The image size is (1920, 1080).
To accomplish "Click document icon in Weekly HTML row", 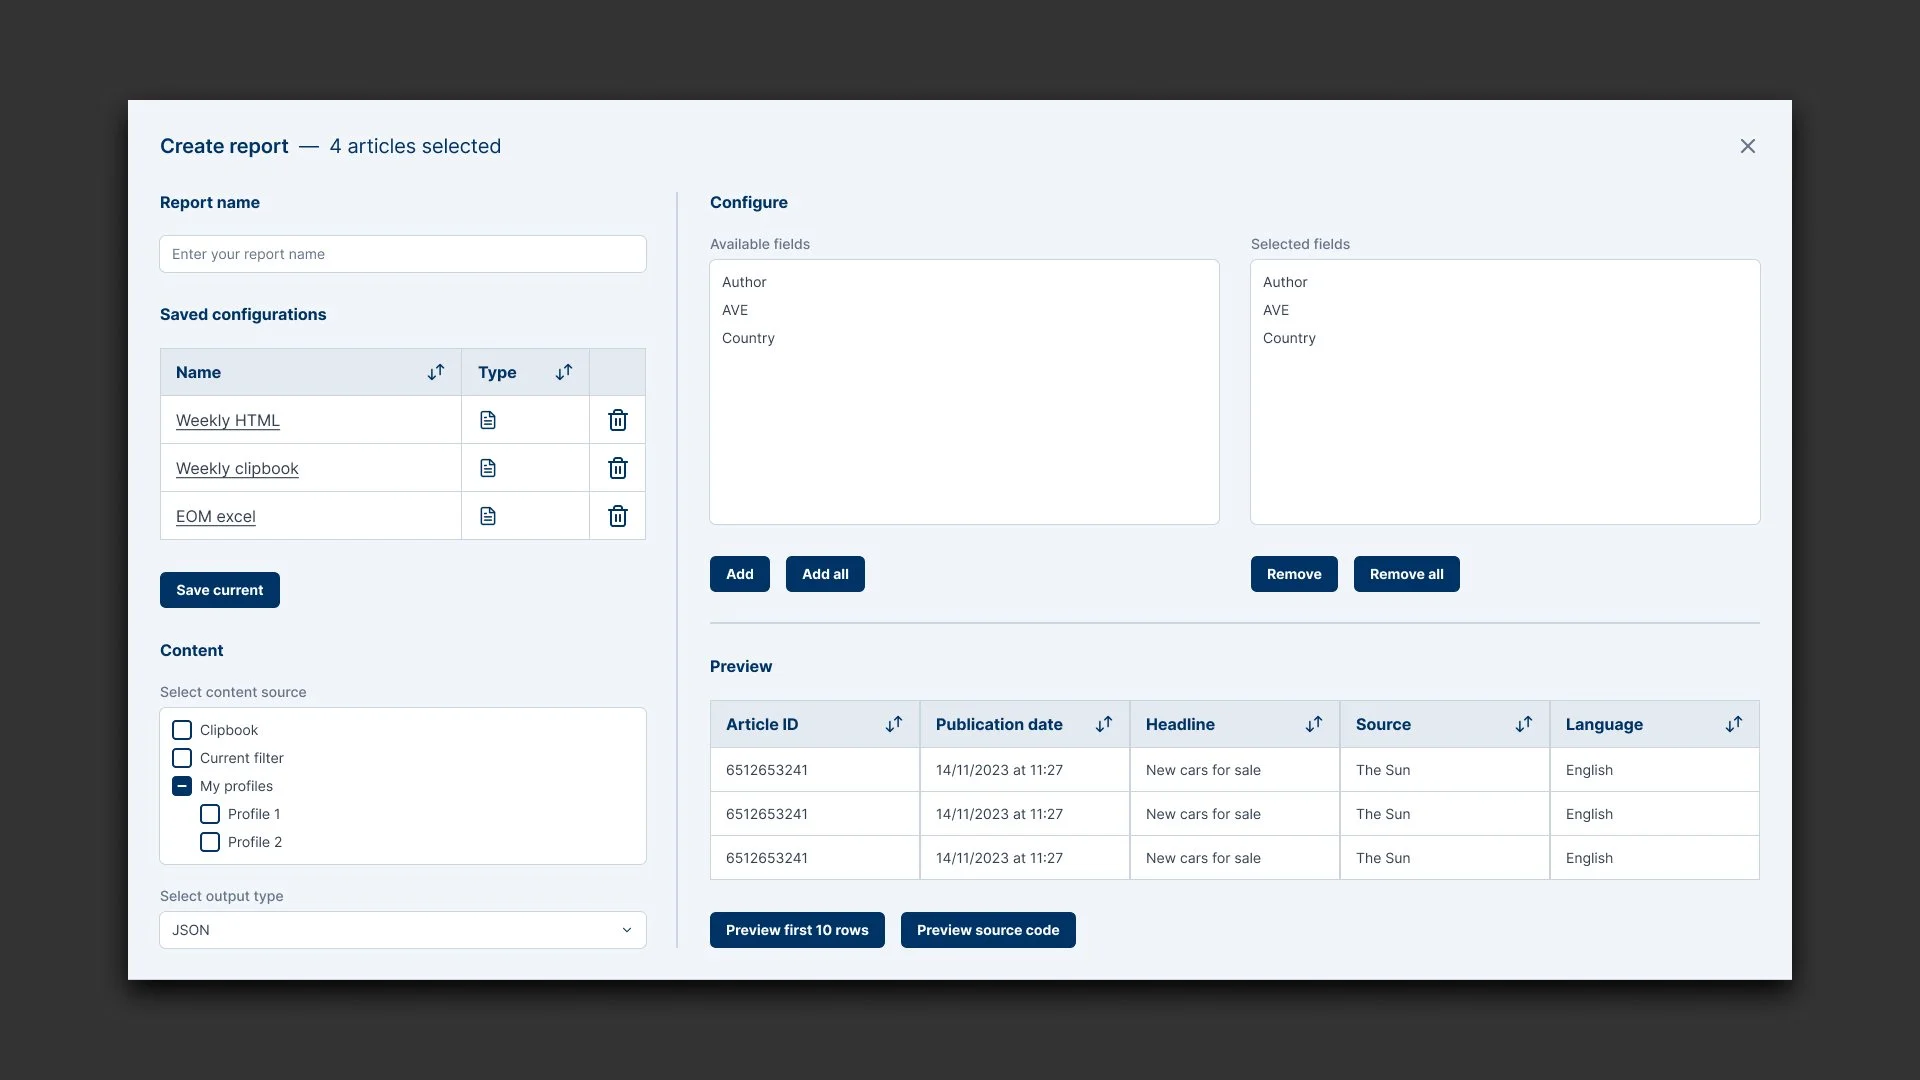I will pyautogui.click(x=488, y=420).
